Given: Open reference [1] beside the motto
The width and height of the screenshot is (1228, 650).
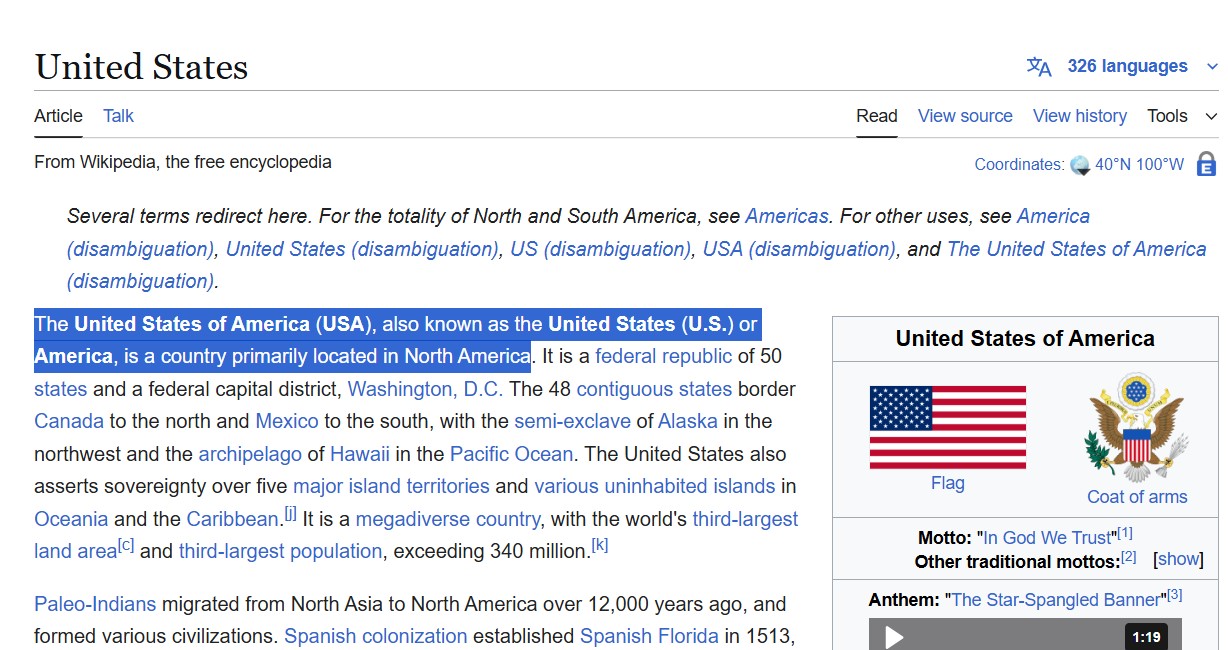Looking at the screenshot, I should (x=1125, y=533).
